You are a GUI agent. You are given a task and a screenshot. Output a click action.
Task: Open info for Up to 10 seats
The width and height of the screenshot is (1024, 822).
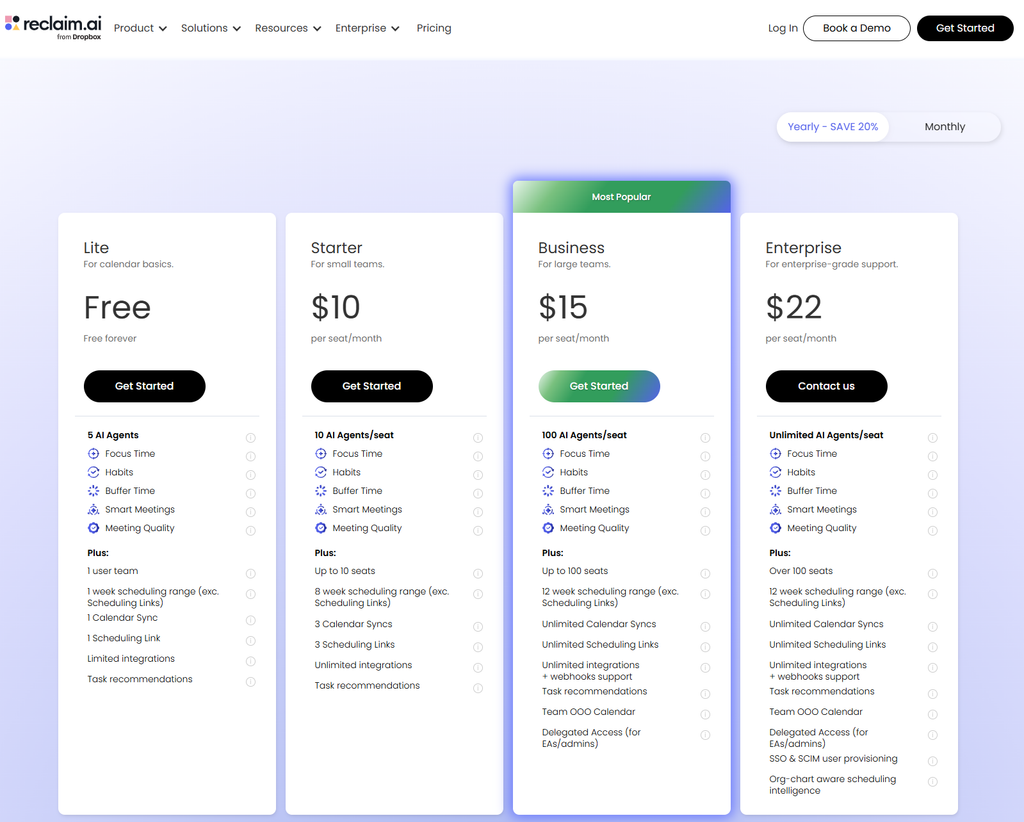pyautogui.click(x=478, y=573)
